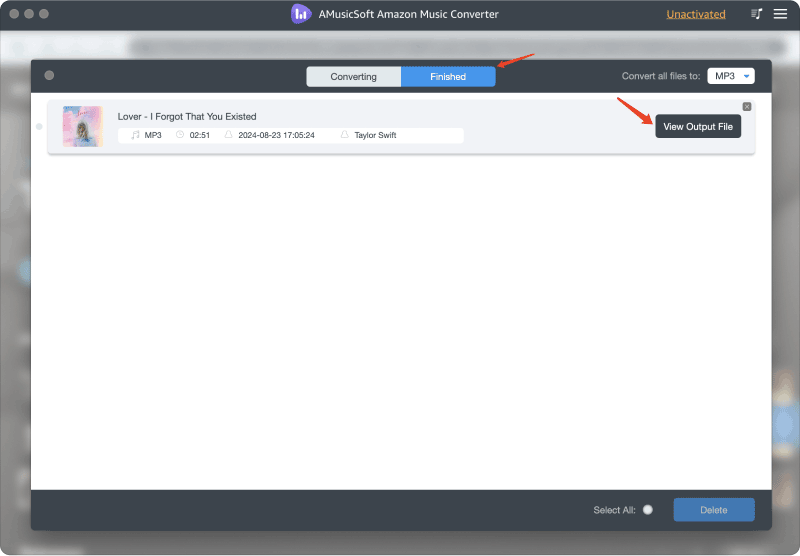Click the window zoom button
The height and width of the screenshot is (556, 800).
click(44, 14)
